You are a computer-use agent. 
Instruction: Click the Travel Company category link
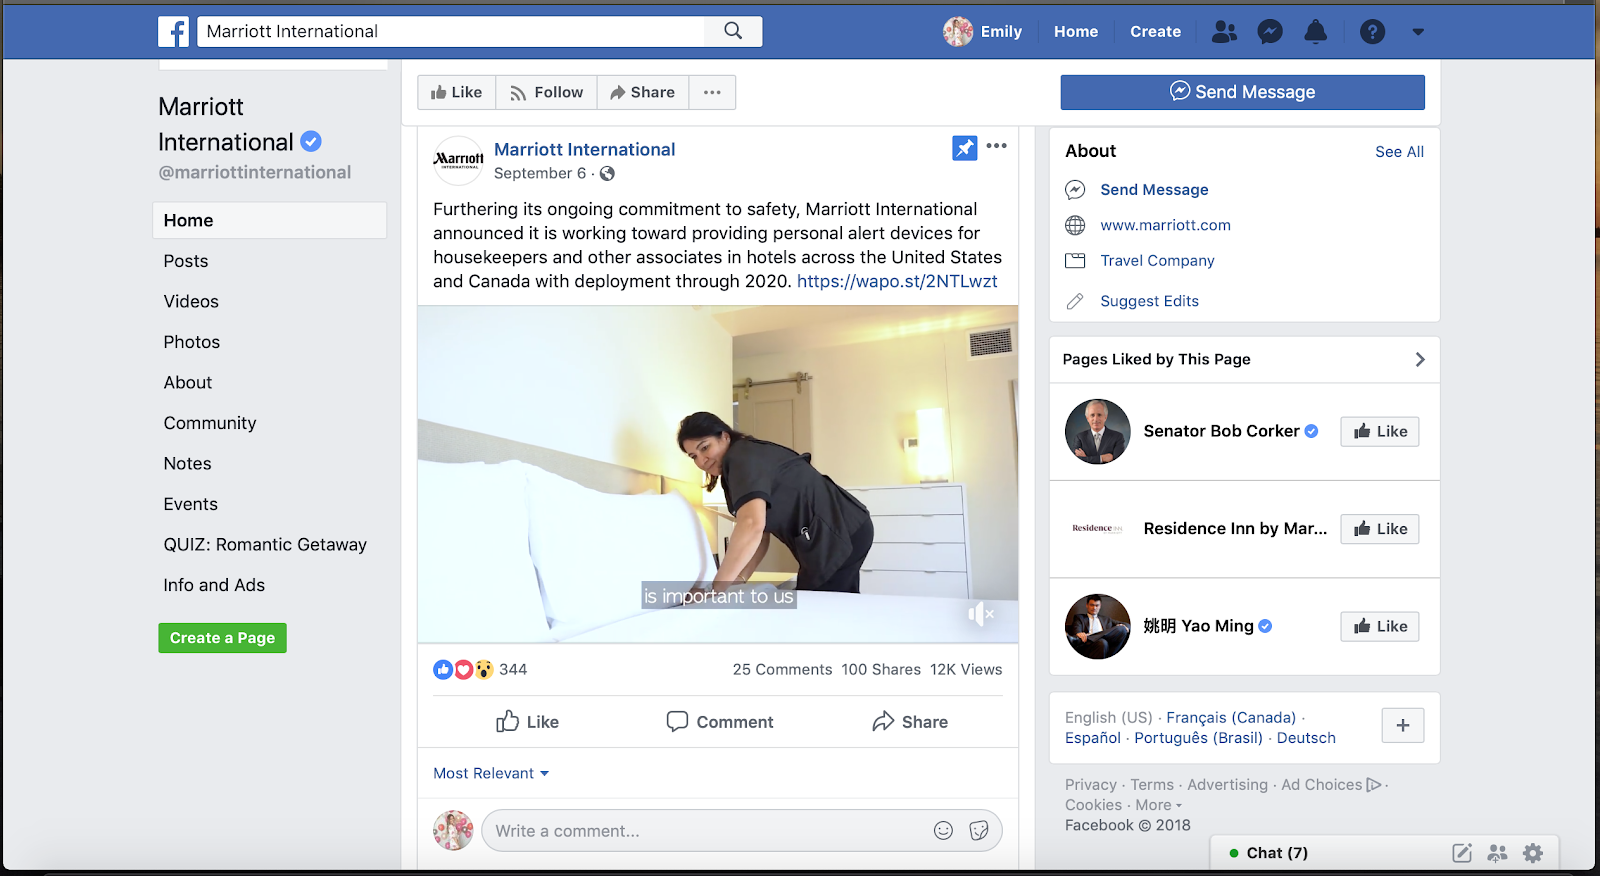(x=1157, y=261)
